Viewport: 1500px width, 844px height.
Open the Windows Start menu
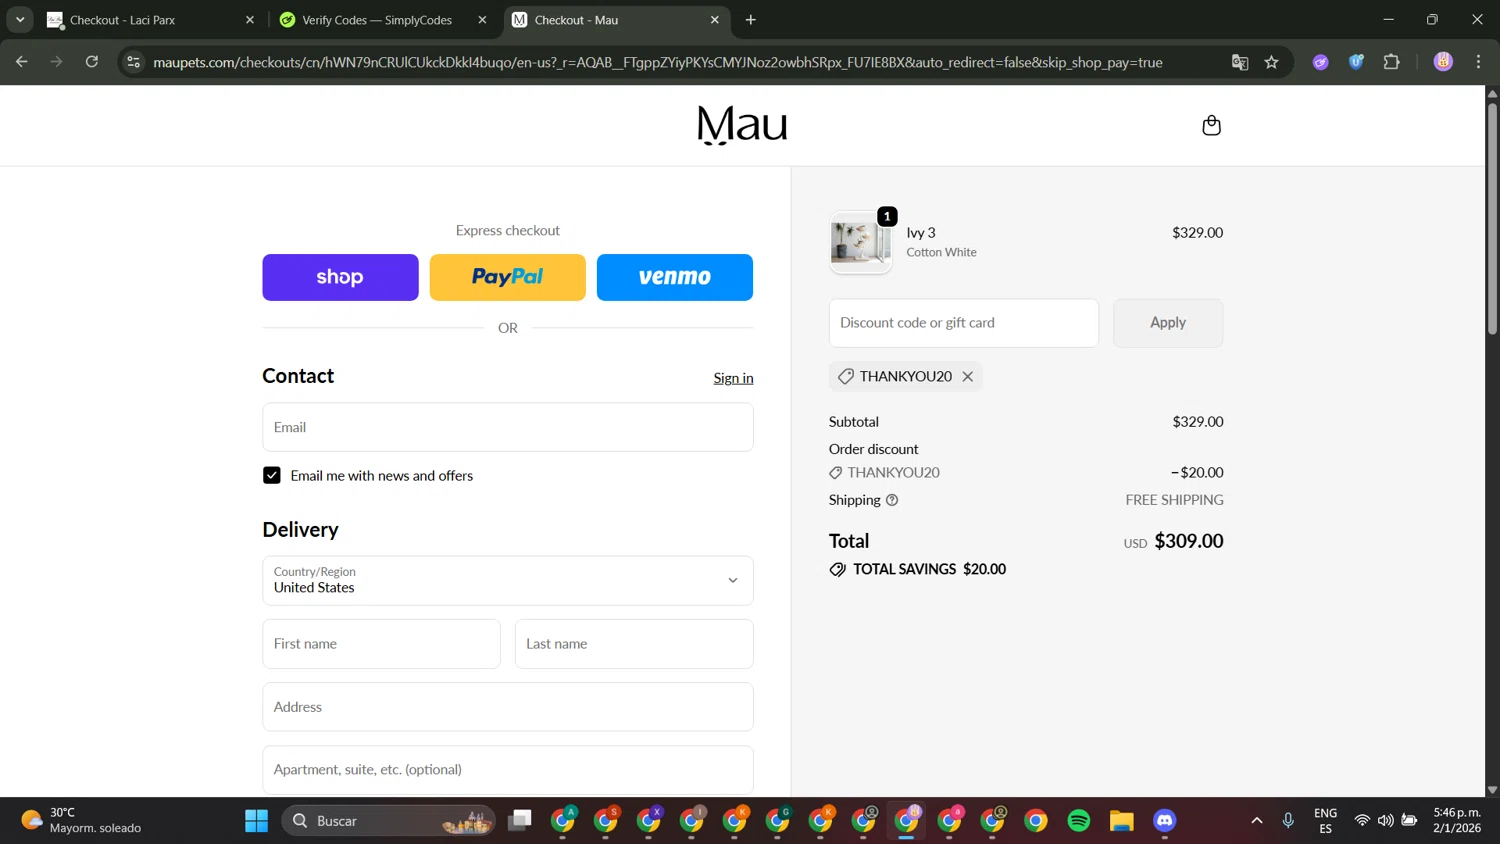(257, 821)
